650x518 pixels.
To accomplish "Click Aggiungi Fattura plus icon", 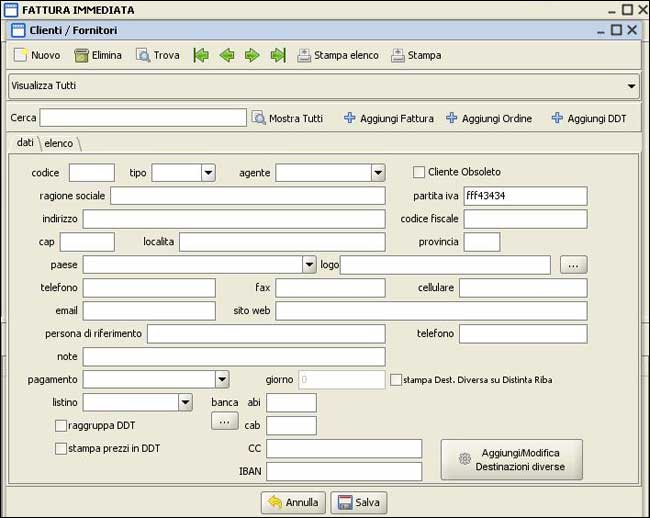I will point(349,118).
